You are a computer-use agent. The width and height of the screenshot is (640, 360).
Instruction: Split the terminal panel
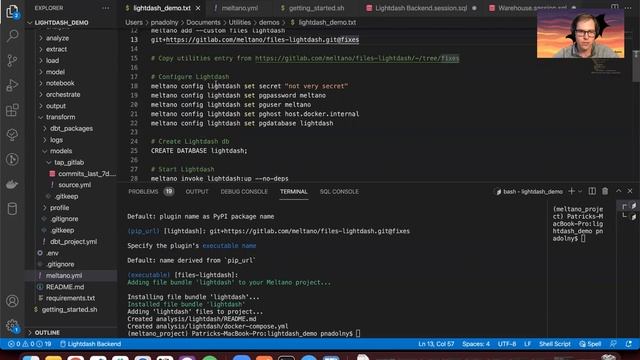tap(592, 191)
